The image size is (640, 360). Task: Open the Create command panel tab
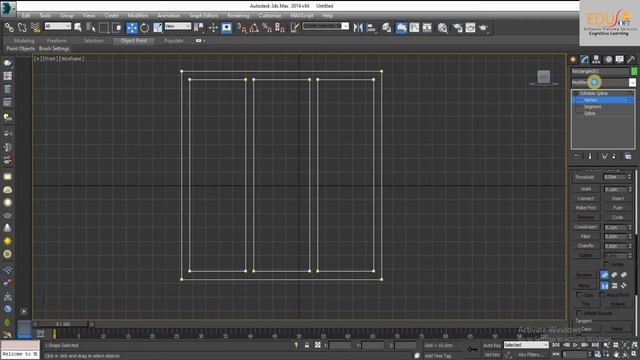click(573, 60)
